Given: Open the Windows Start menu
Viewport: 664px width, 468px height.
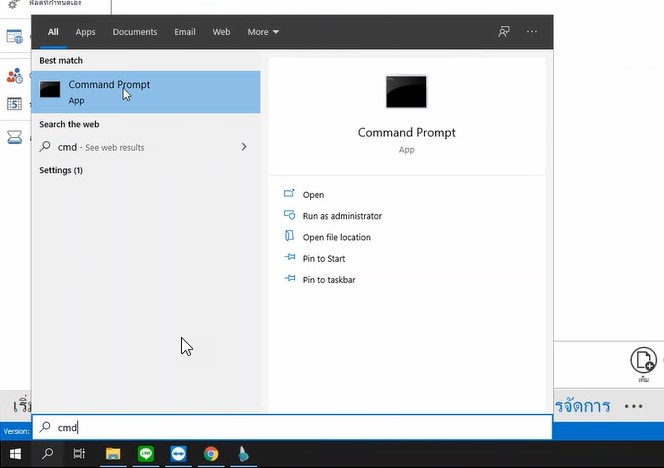Looking at the screenshot, I should [15, 454].
